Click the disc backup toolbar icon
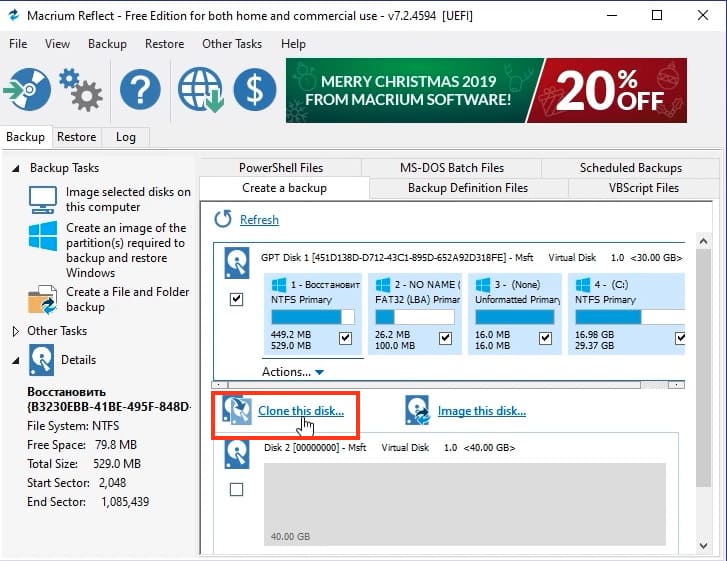 28,89
